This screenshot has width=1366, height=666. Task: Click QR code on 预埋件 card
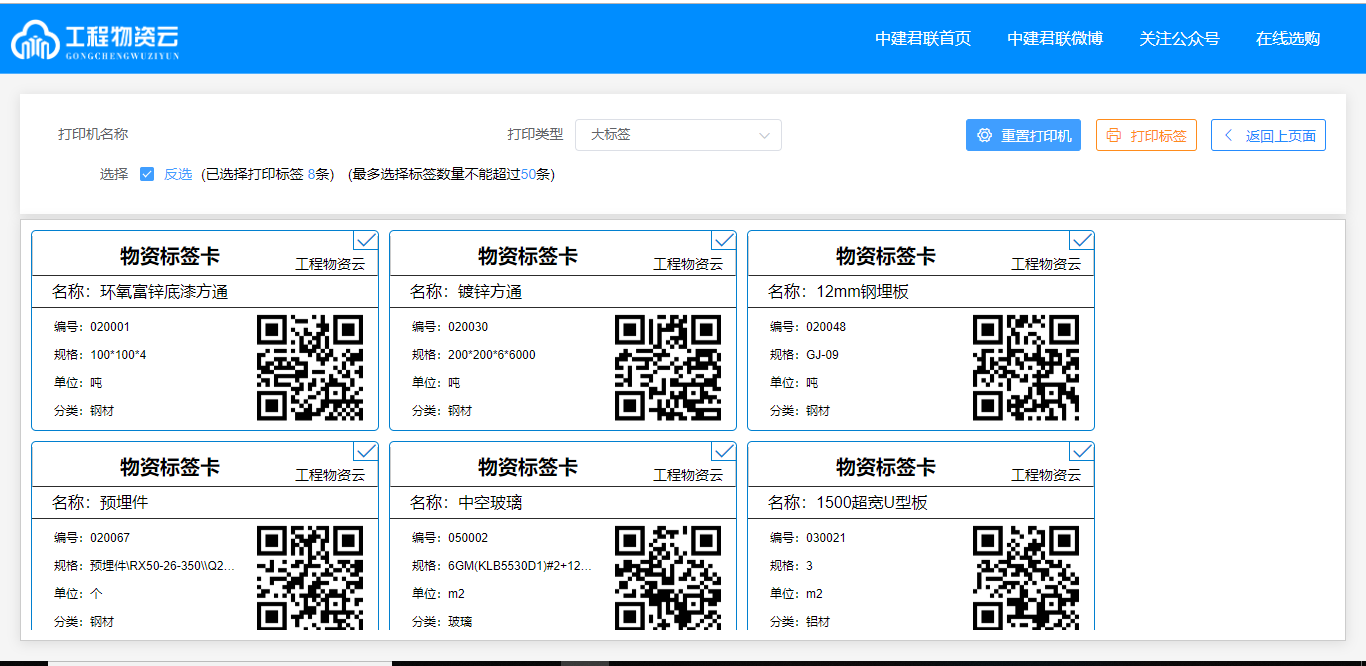(x=310, y=577)
